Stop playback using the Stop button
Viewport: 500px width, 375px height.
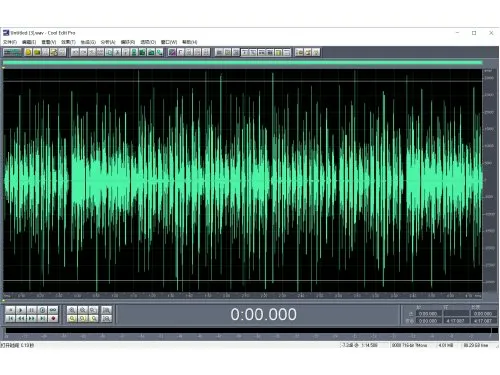click(10, 310)
